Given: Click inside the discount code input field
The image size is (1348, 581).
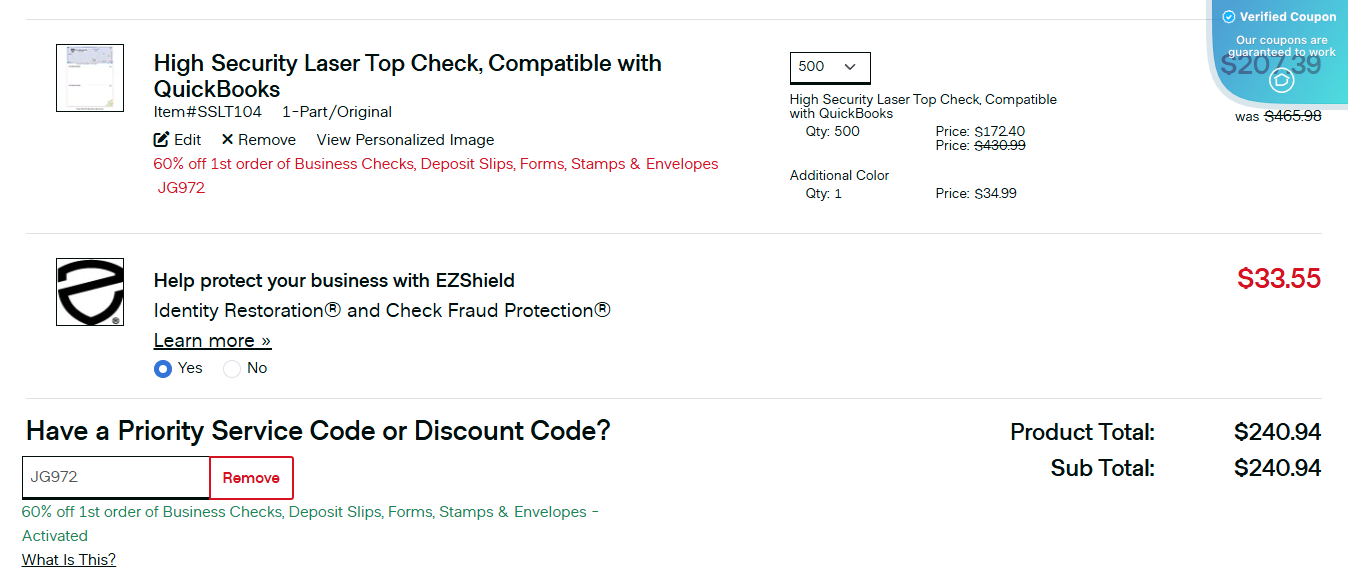Looking at the screenshot, I should [x=115, y=477].
